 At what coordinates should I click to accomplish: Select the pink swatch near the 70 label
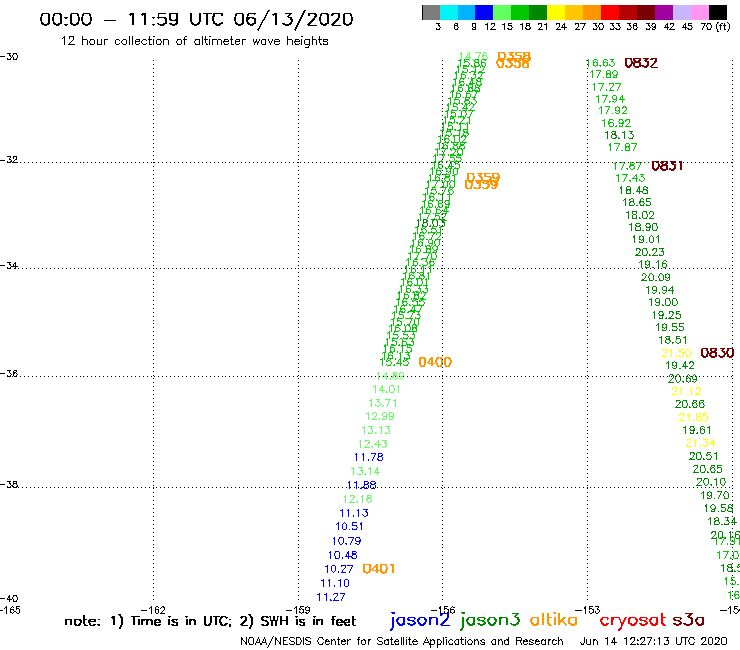[699, 12]
